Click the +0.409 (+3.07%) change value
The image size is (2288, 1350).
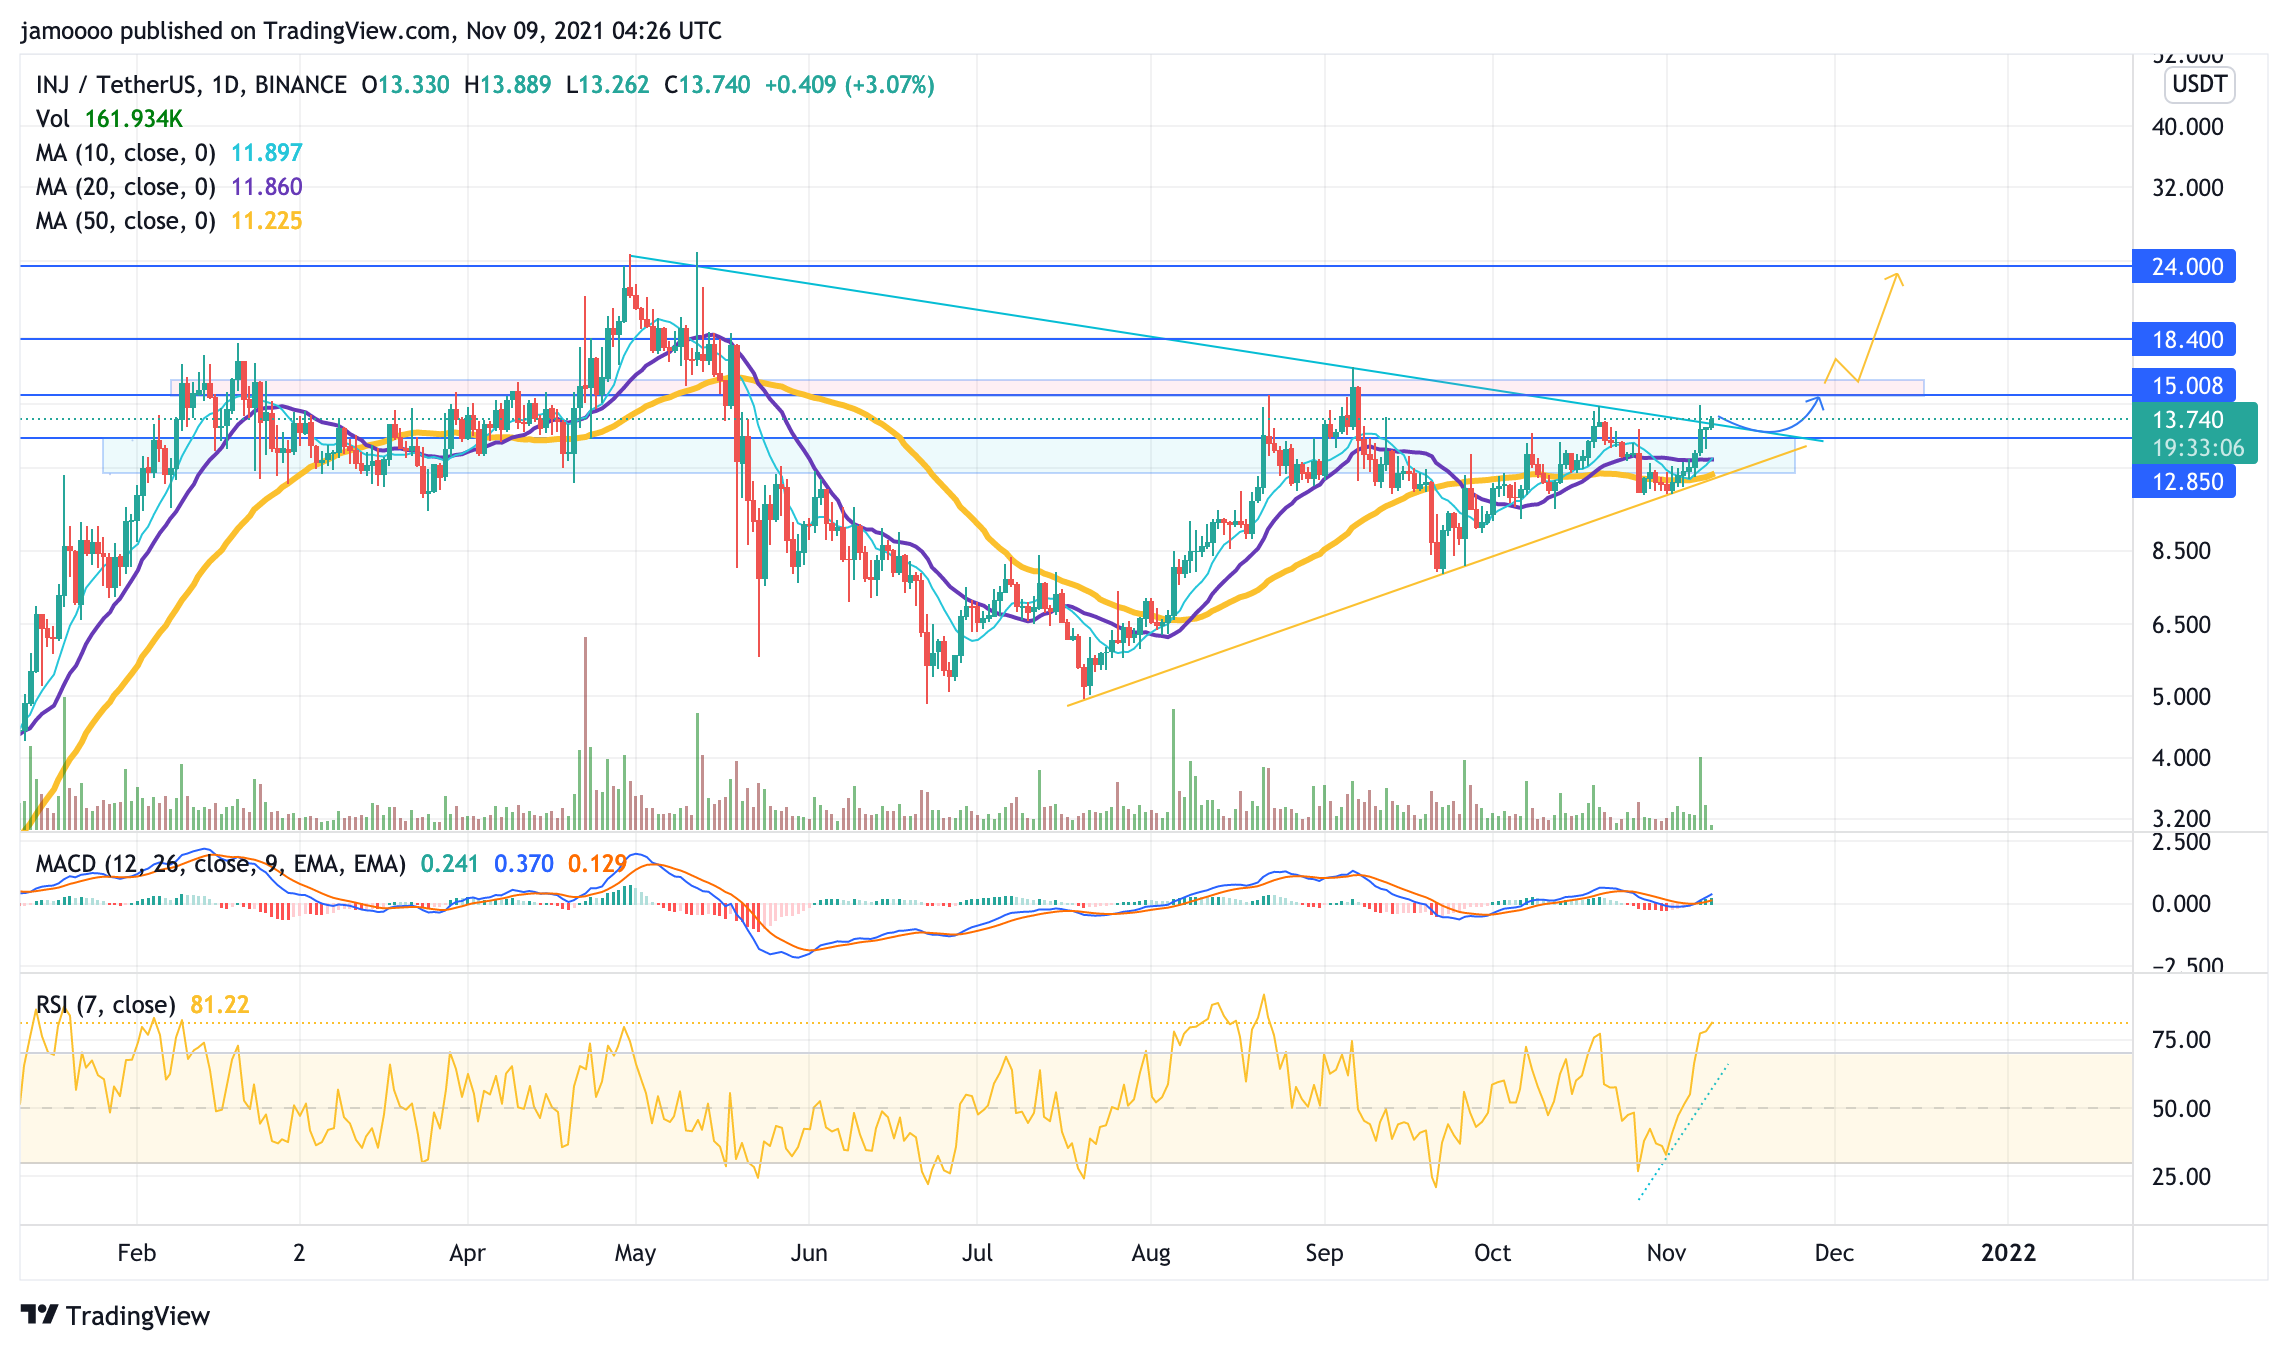coord(850,85)
